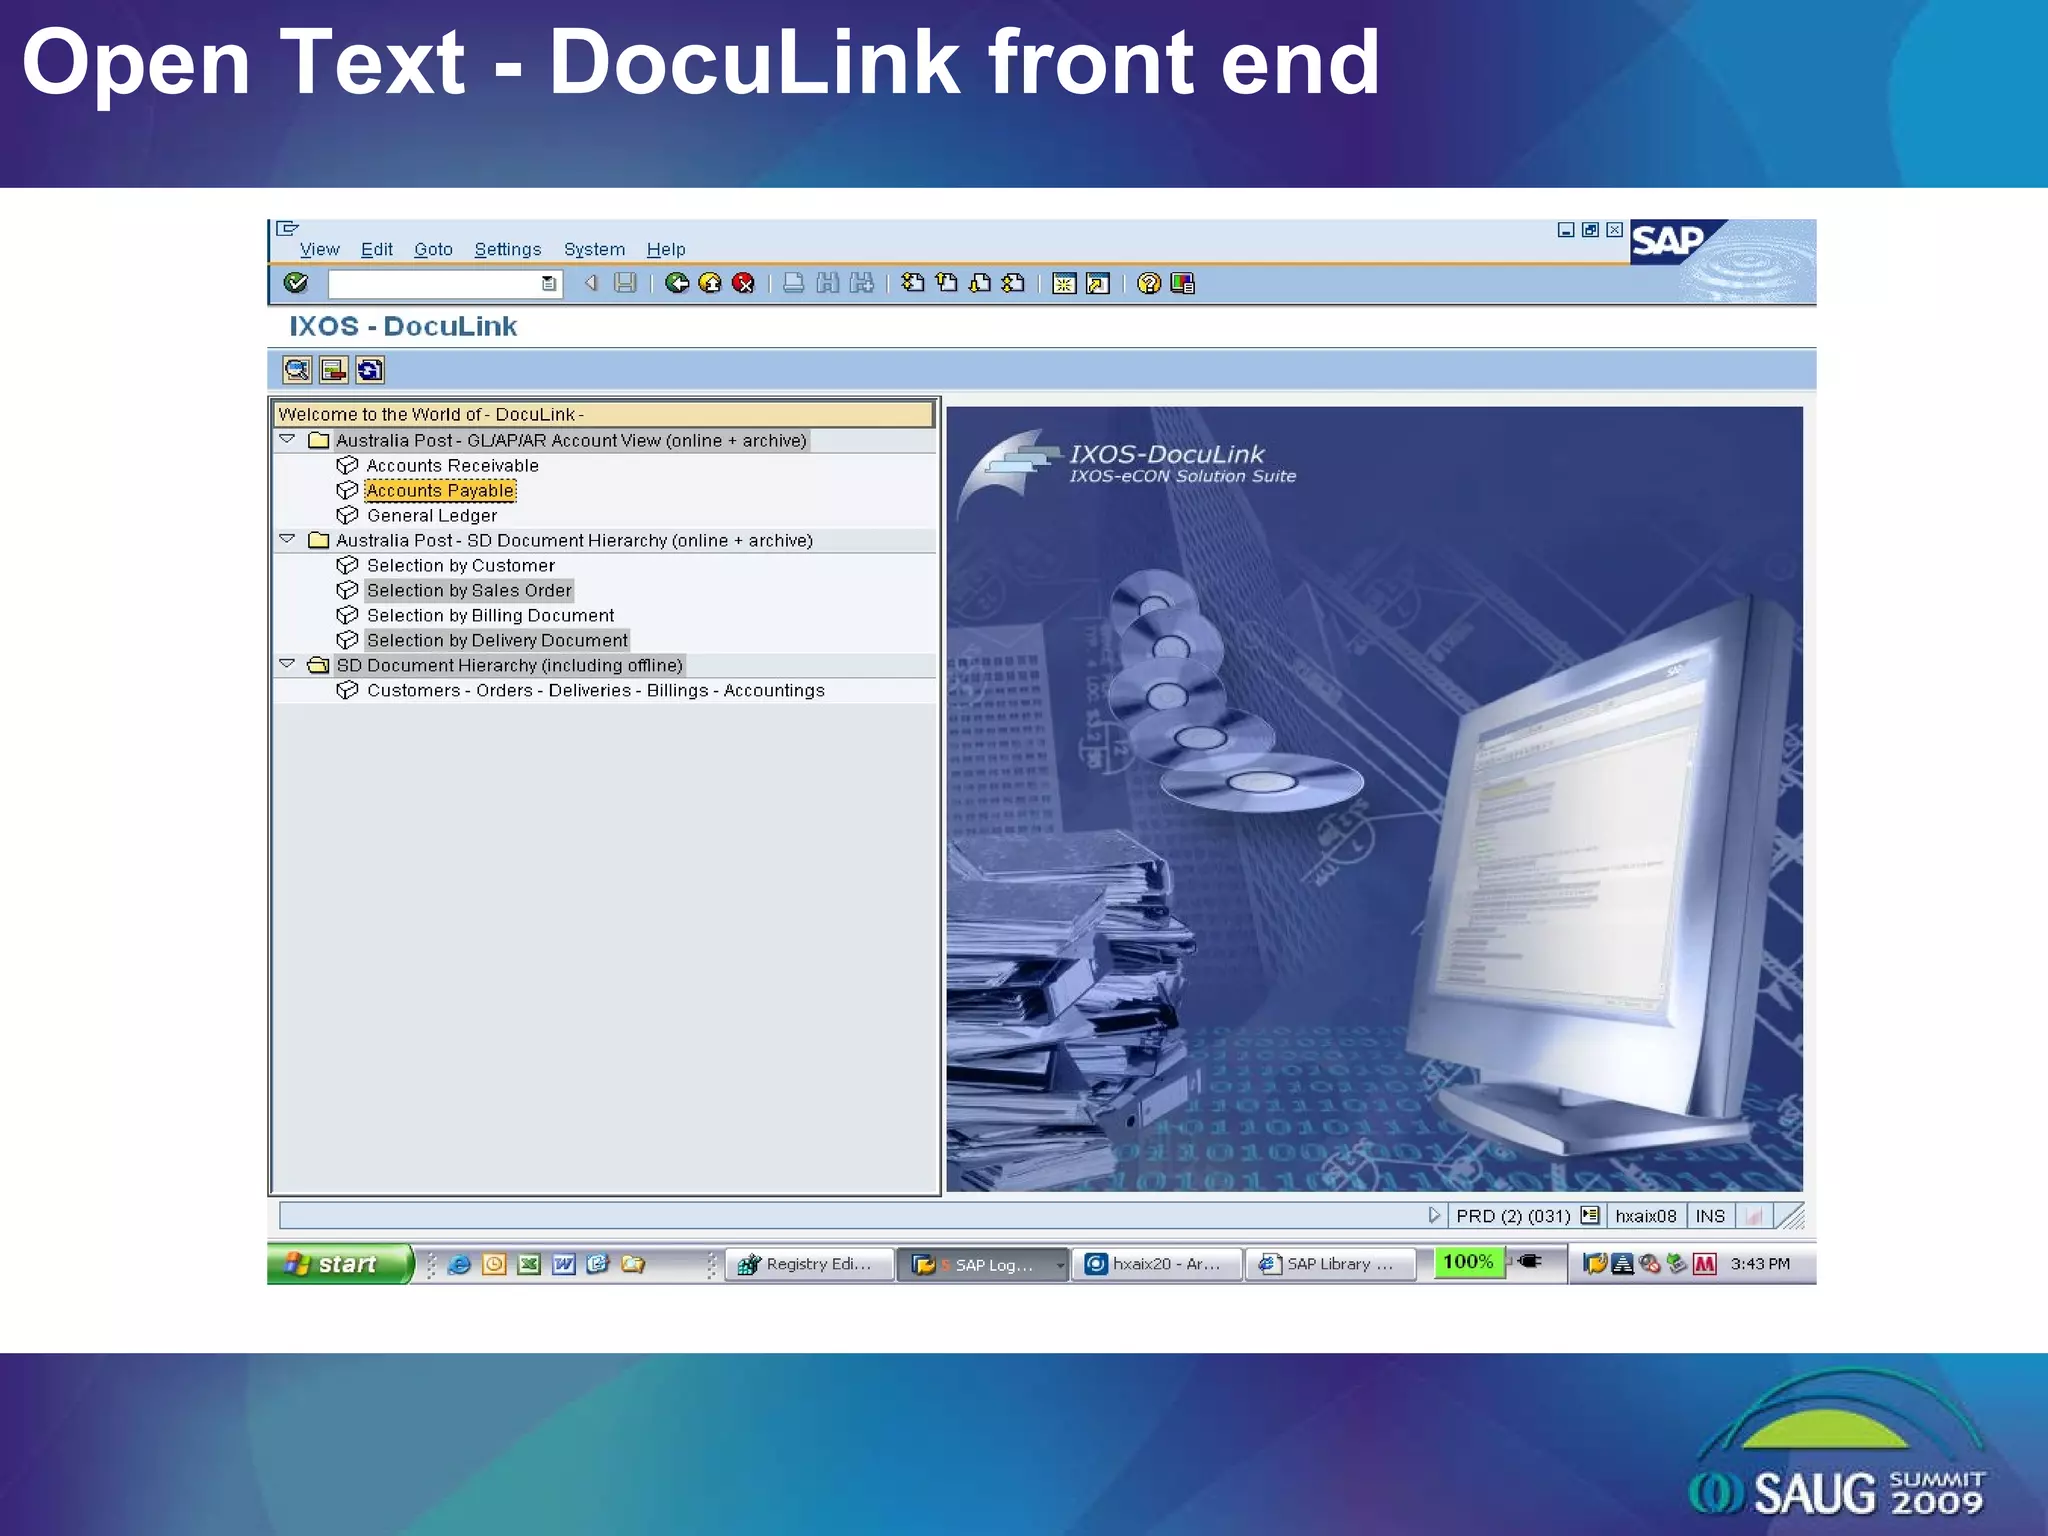This screenshot has width=2048, height=1536.
Task: Open the System menu
Action: click(594, 249)
